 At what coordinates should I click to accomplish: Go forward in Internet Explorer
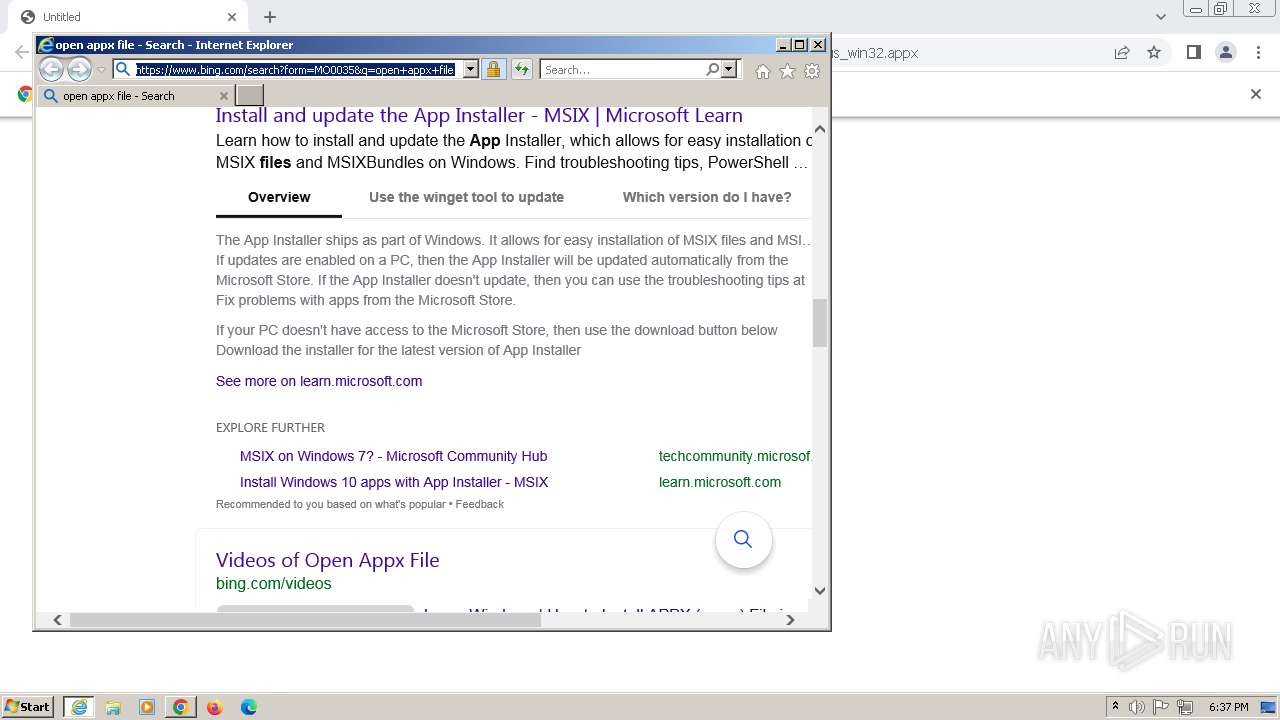(x=79, y=69)
